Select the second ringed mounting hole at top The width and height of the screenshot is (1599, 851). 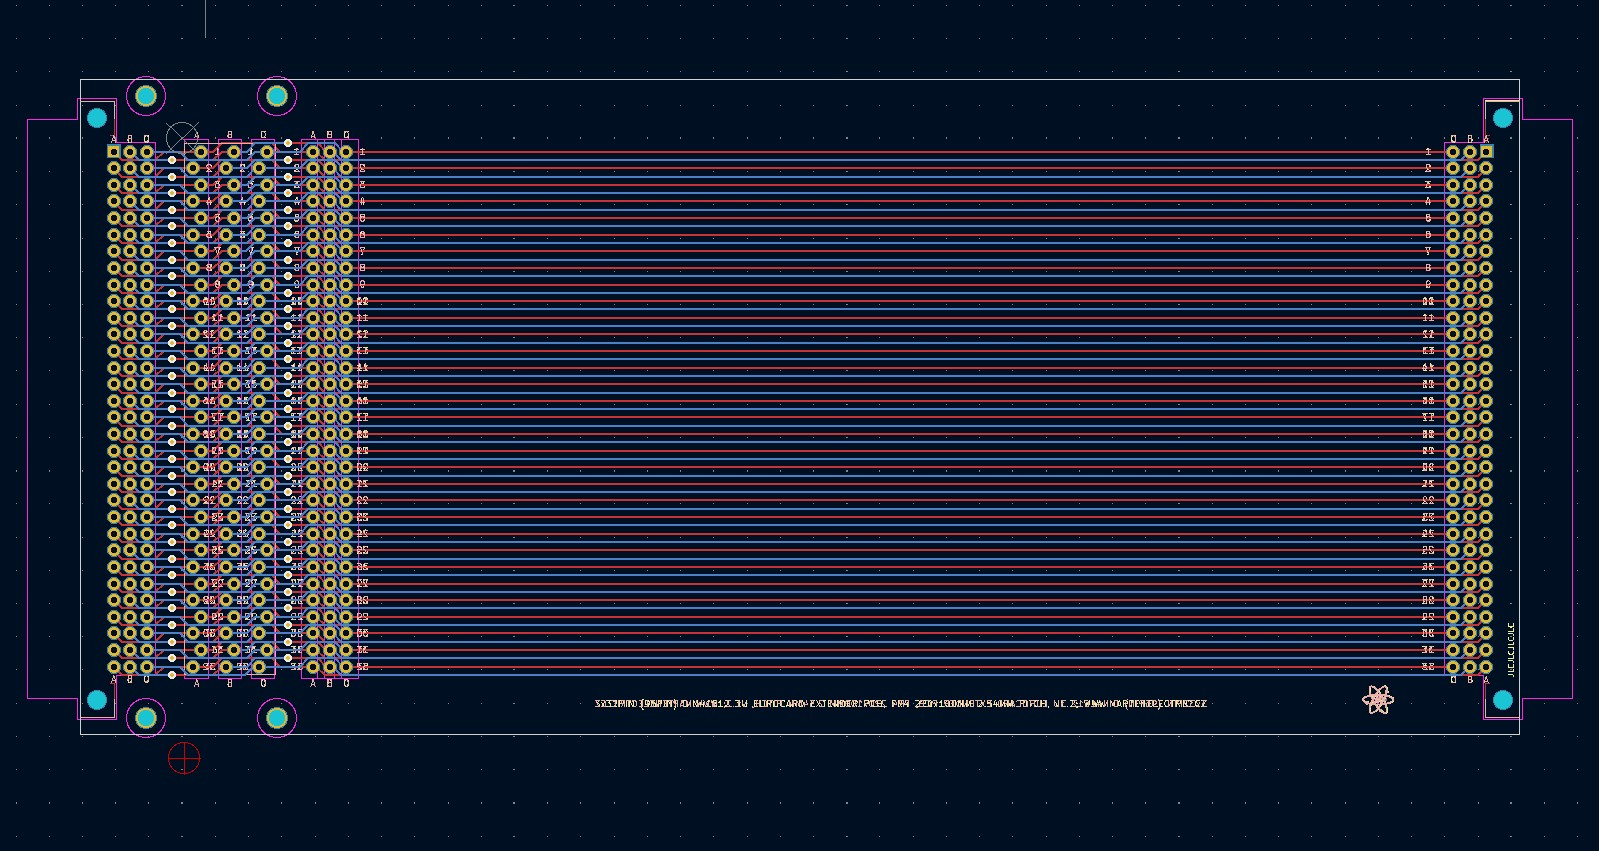point(277,96)
